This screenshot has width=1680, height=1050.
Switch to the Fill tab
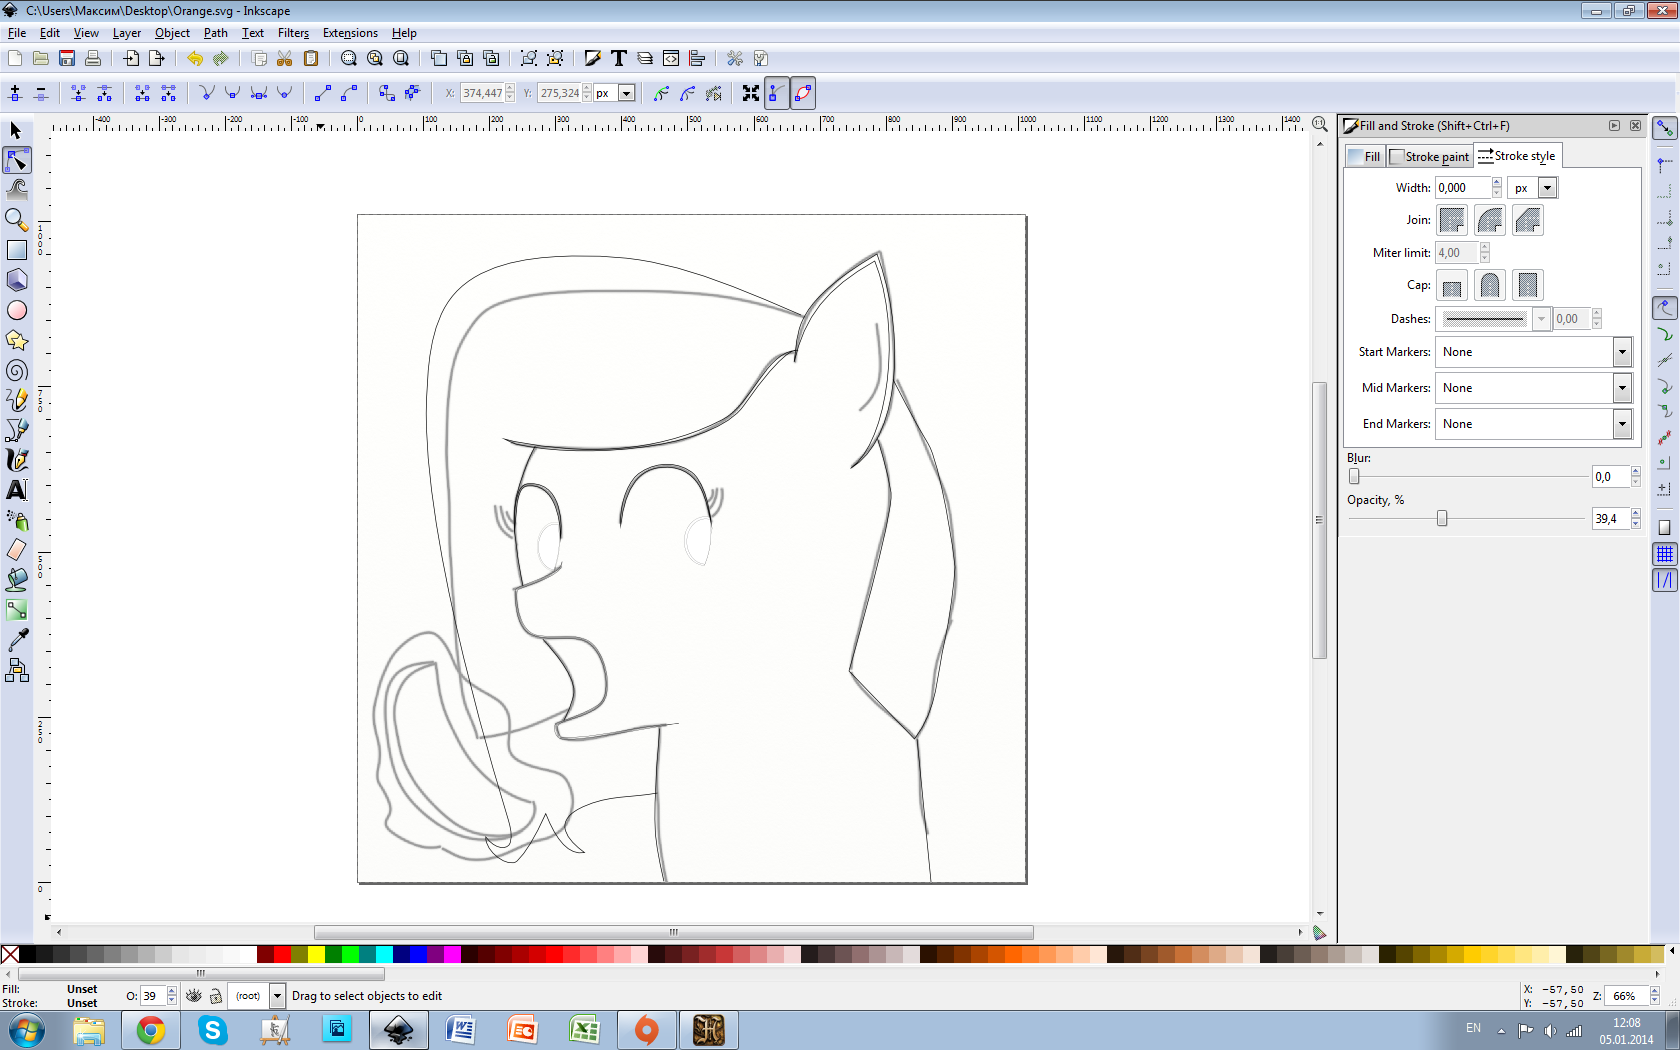1365,156
